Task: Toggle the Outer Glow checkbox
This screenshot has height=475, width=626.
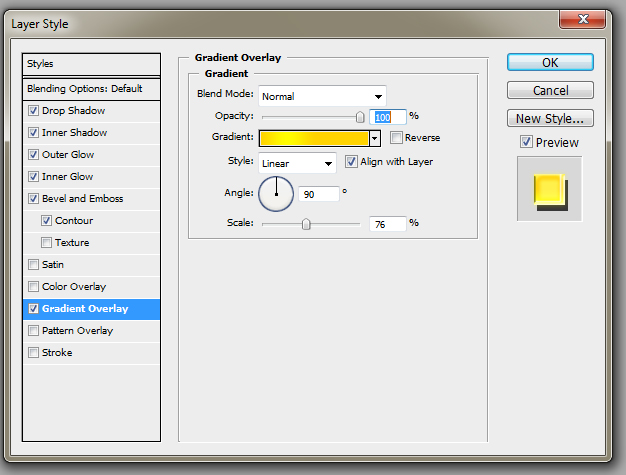Action: pyautogui.click(x=34, y=154)
